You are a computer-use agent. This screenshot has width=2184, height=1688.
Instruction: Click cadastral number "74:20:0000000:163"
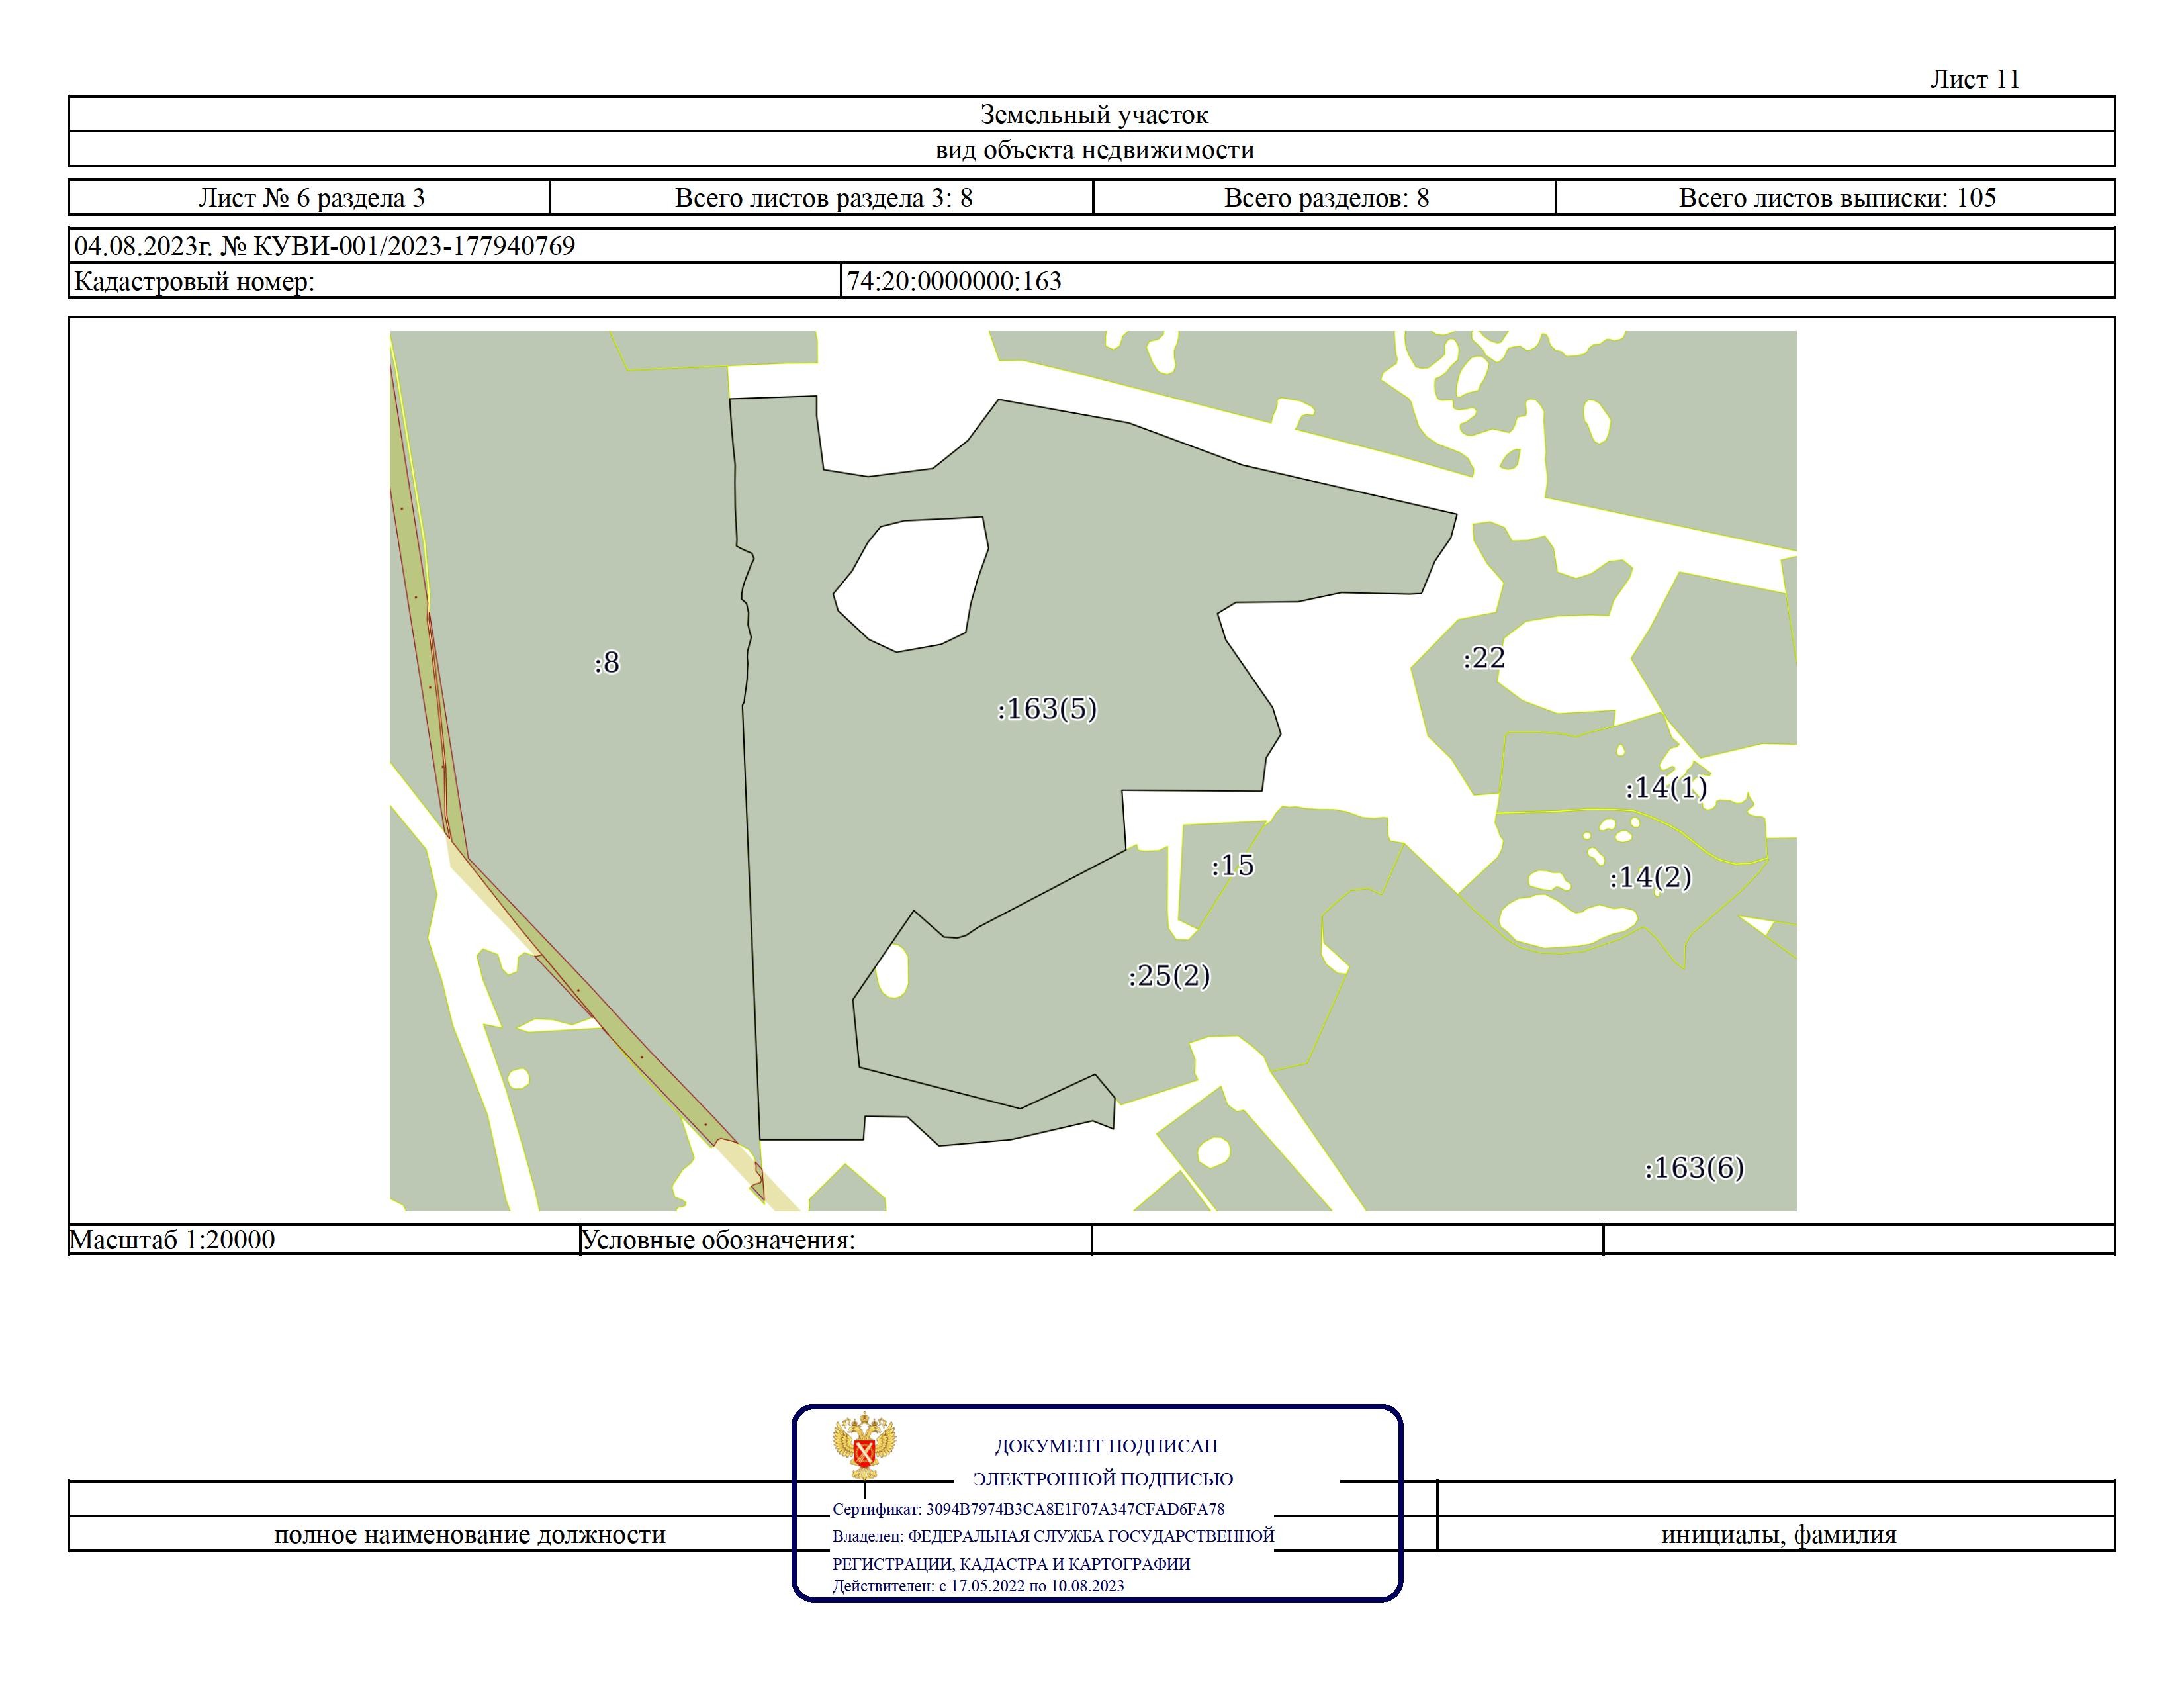[x=954, y=281]
